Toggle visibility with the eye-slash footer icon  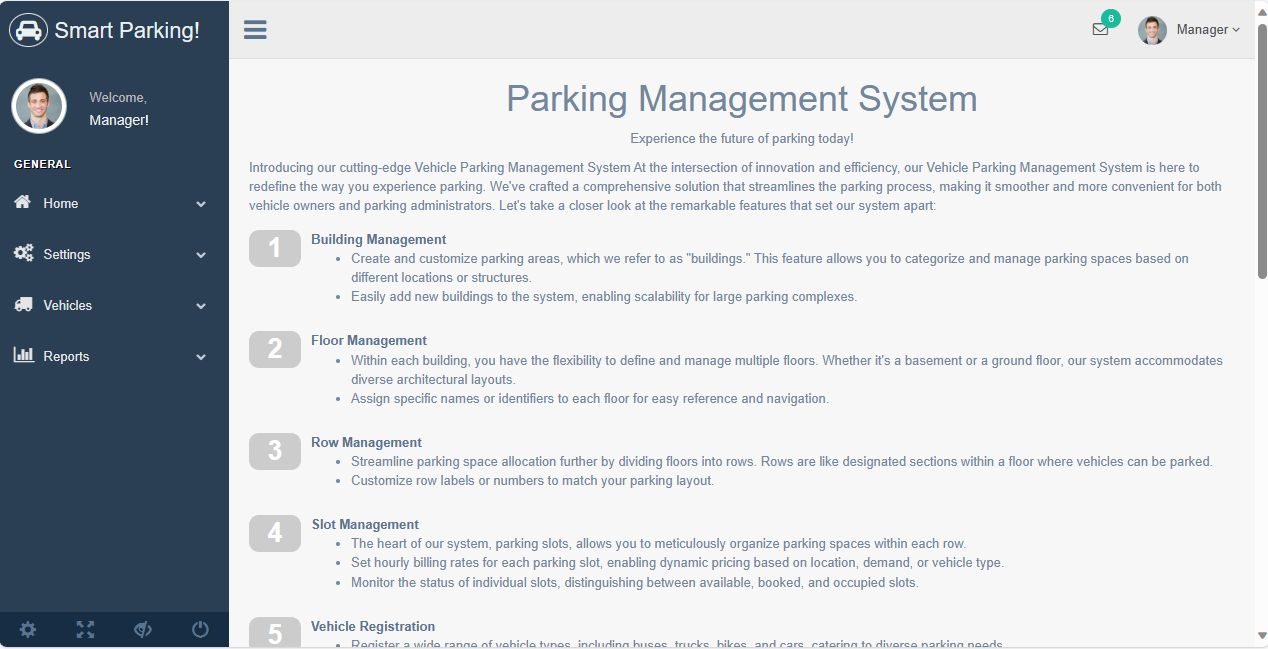142,629
